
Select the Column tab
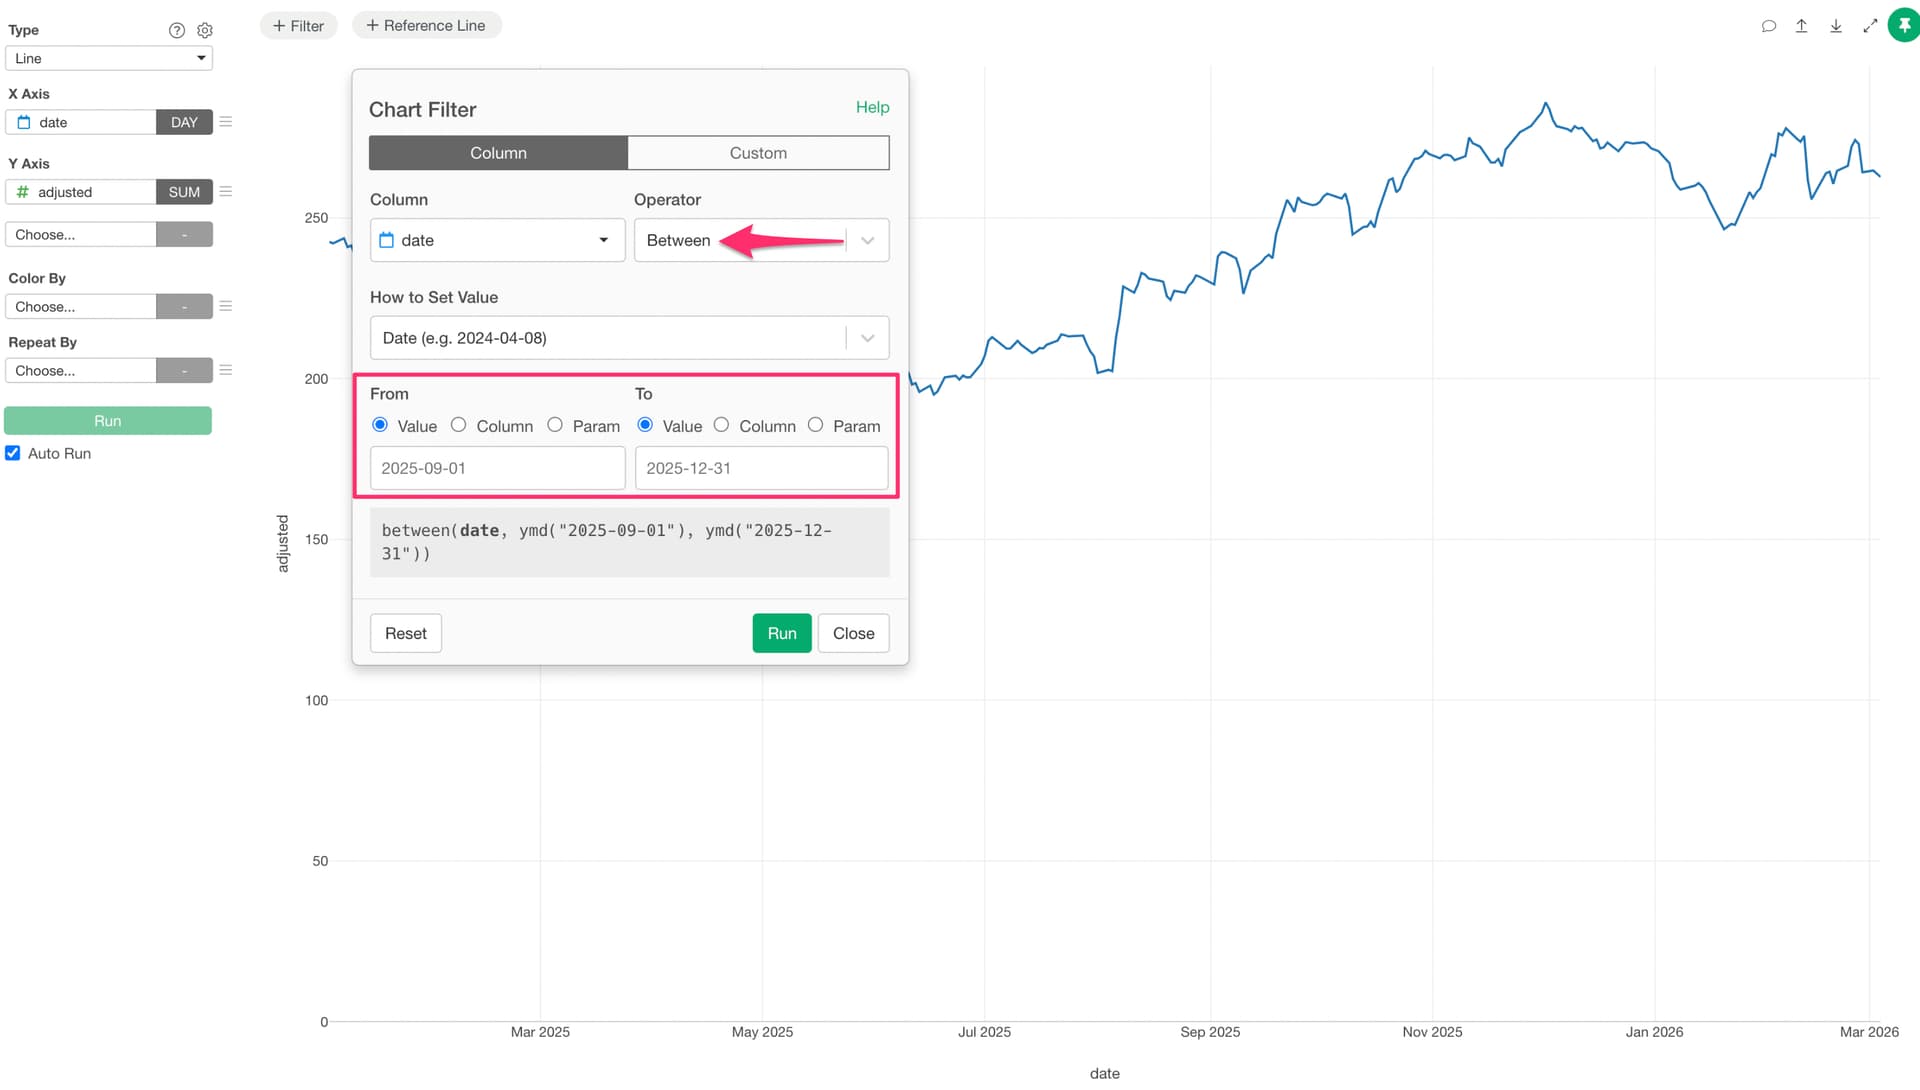click(x=498, y=153)
